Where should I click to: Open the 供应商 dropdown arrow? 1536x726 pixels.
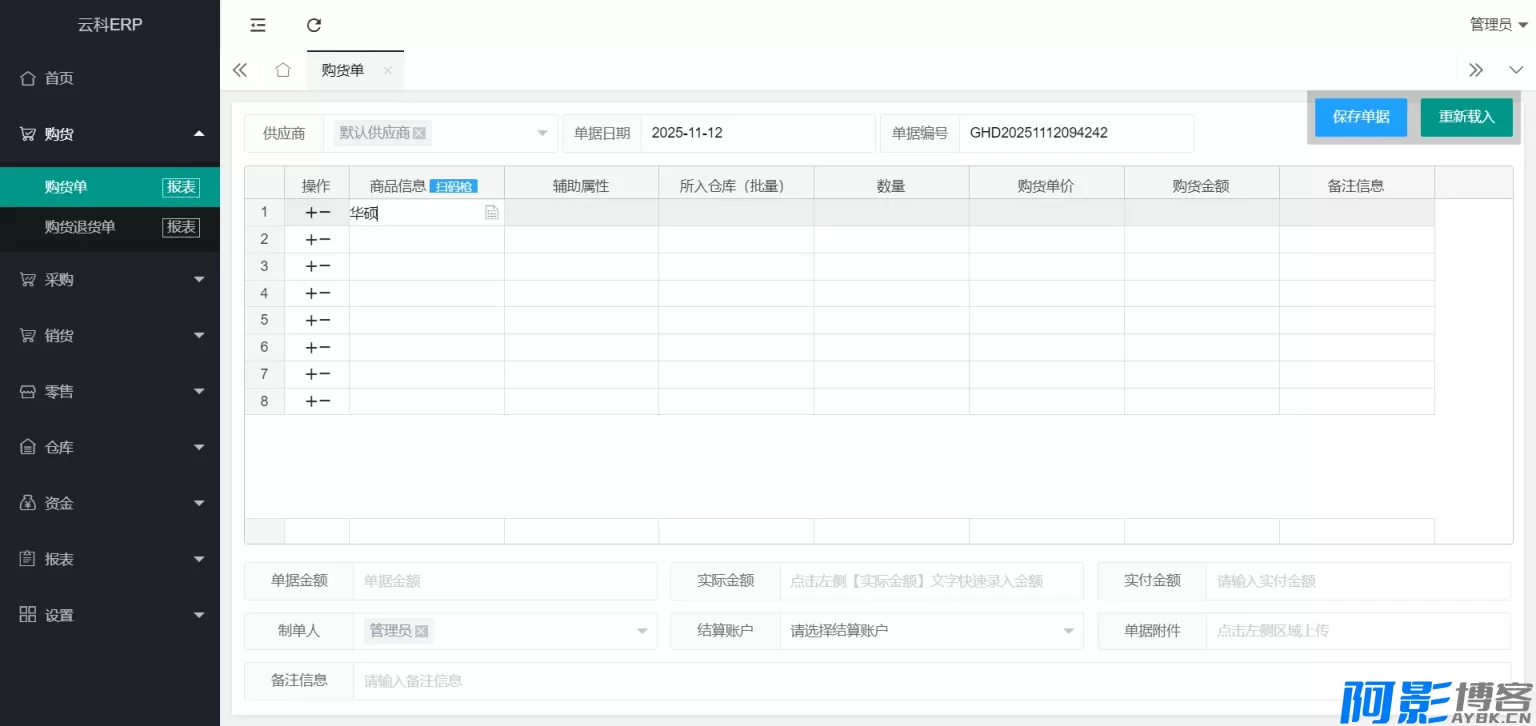click(x=542, y=133)
